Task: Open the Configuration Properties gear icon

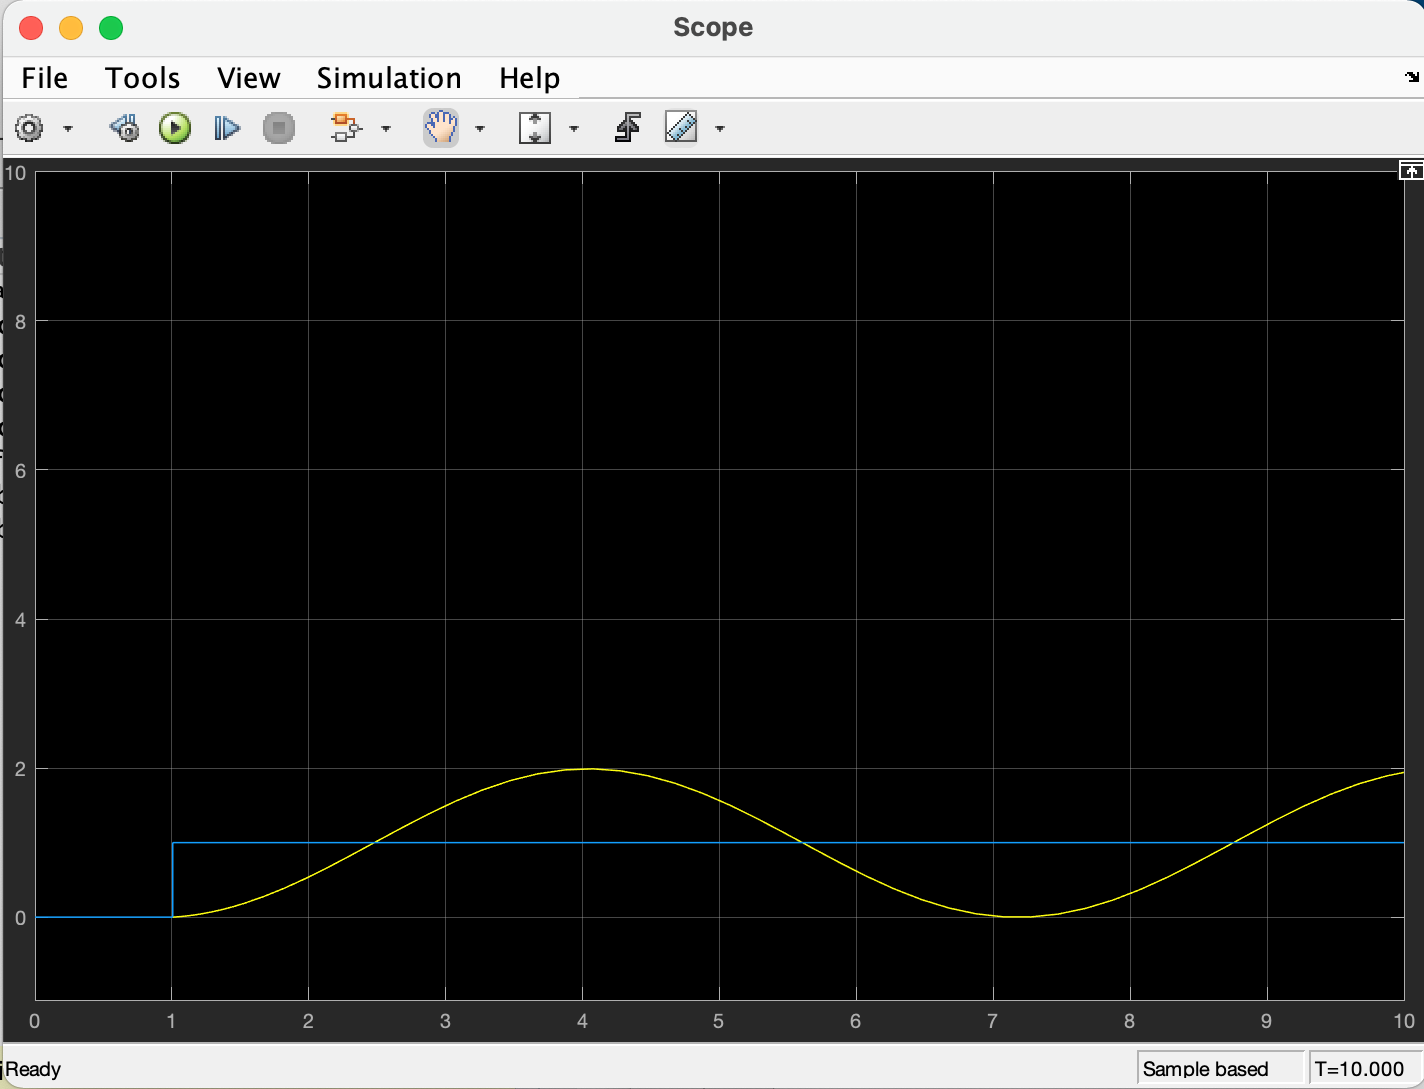Action: coord(29,128)
